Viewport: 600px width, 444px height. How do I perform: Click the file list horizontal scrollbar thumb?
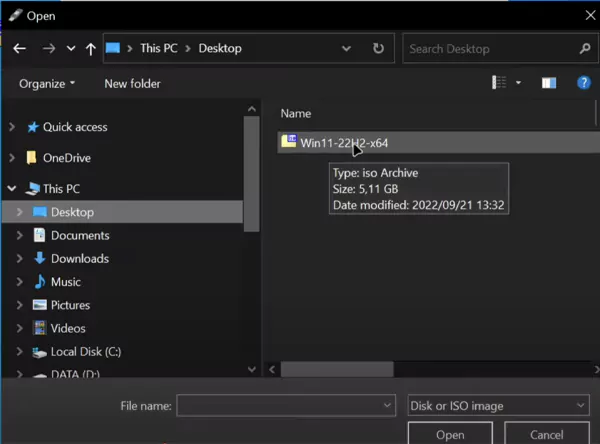(337, 369)
